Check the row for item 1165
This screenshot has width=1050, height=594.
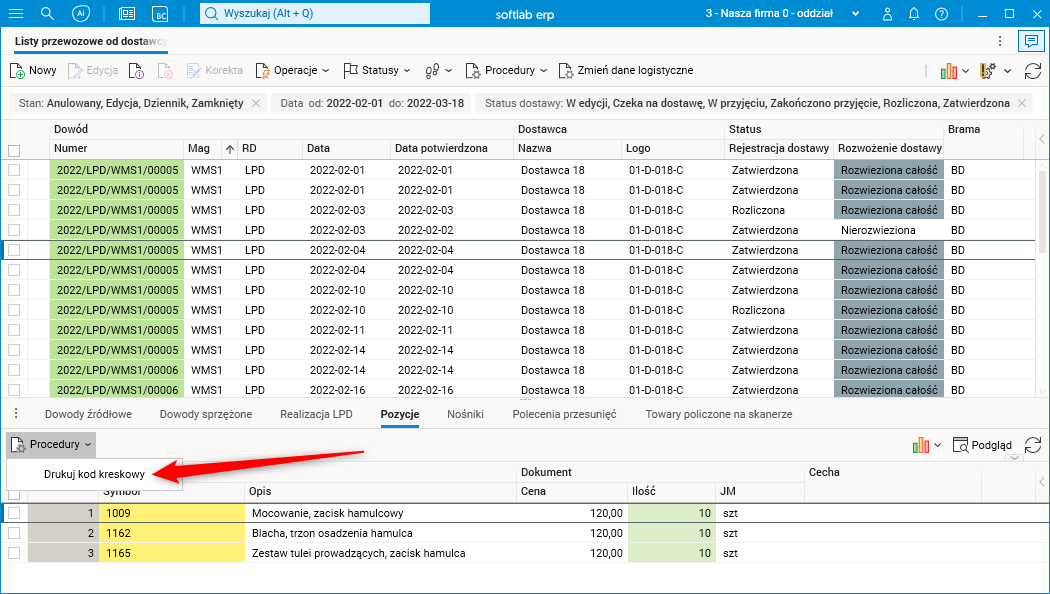coord(14,553)
